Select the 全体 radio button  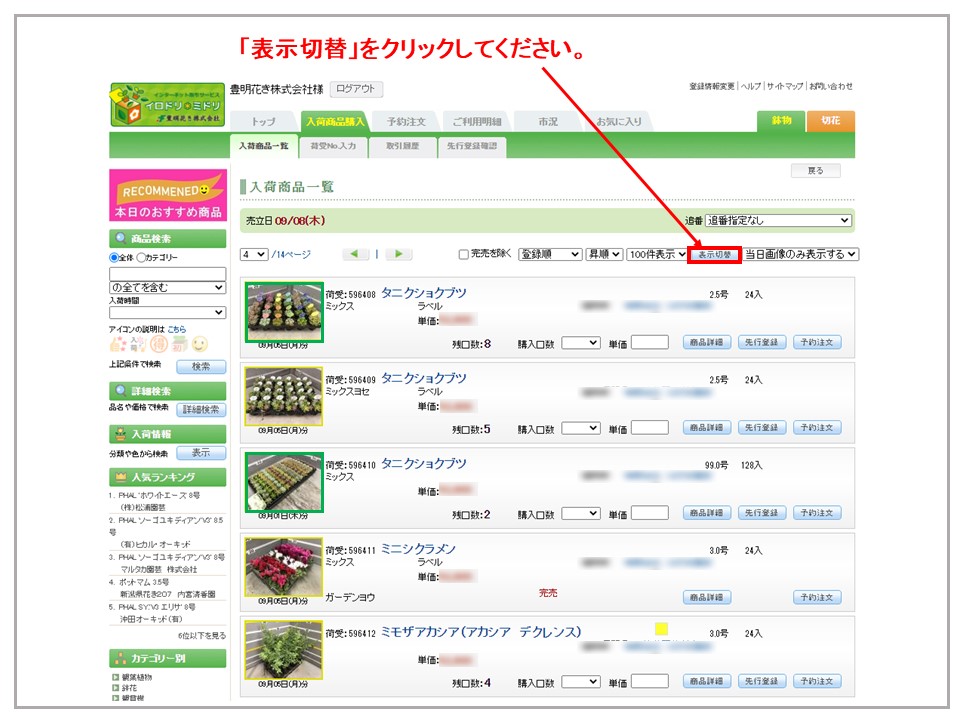(x=113, y=258)
